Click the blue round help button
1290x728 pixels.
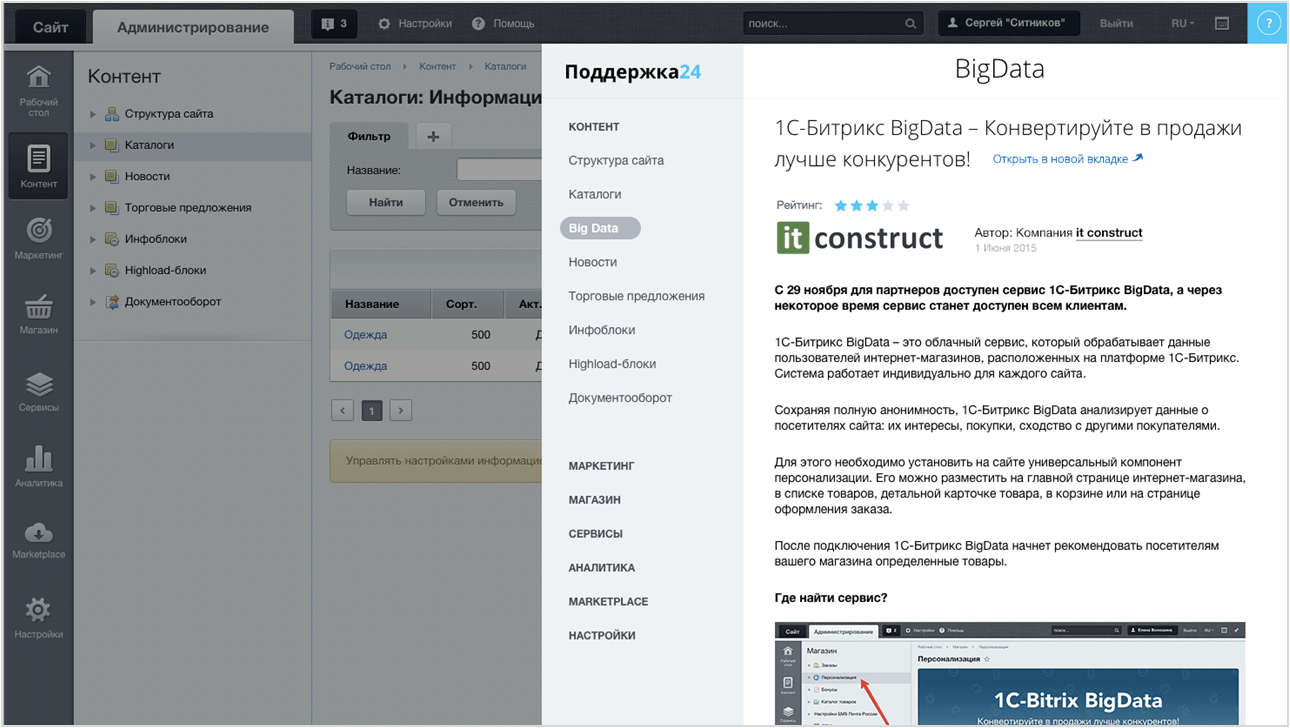point(1268,23)
